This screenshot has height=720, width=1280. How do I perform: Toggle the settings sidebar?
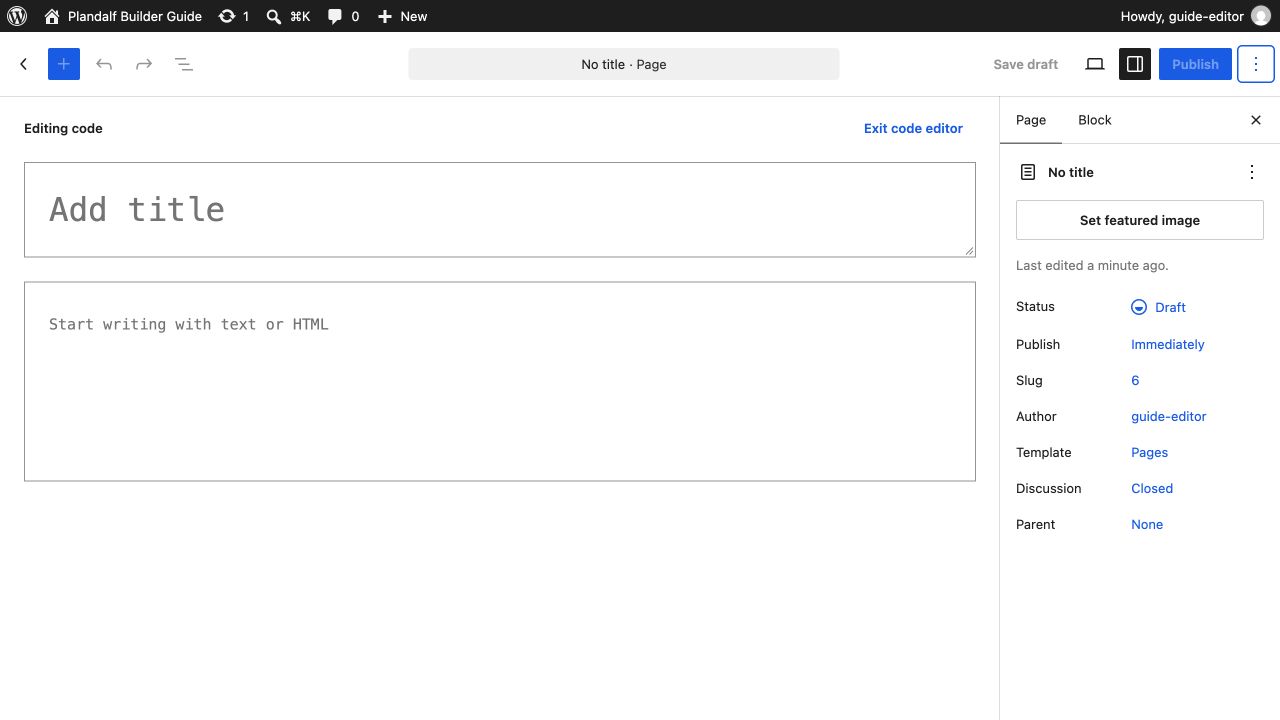click(1135, 64)
